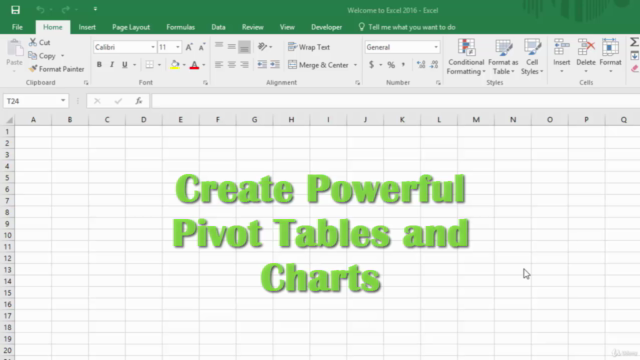
Task: Select Bottom Align
Action: pos(244,47)
